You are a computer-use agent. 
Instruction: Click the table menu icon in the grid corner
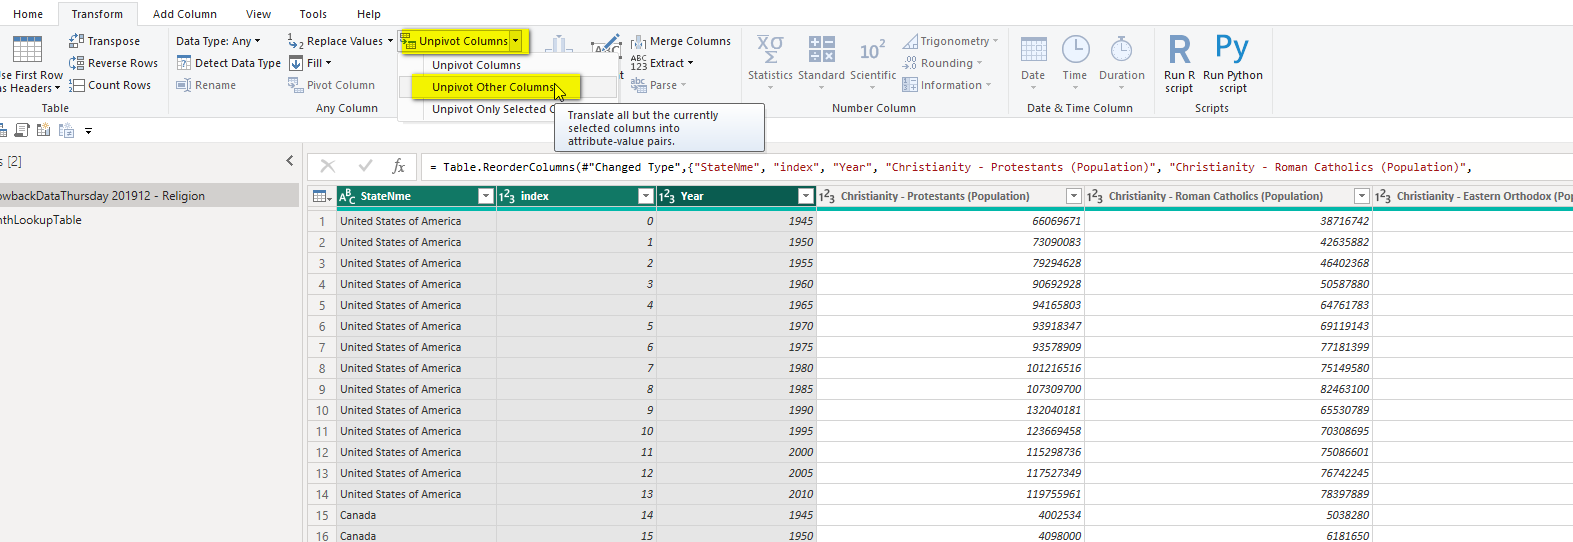pyautogui.click(x=322, y=196)
